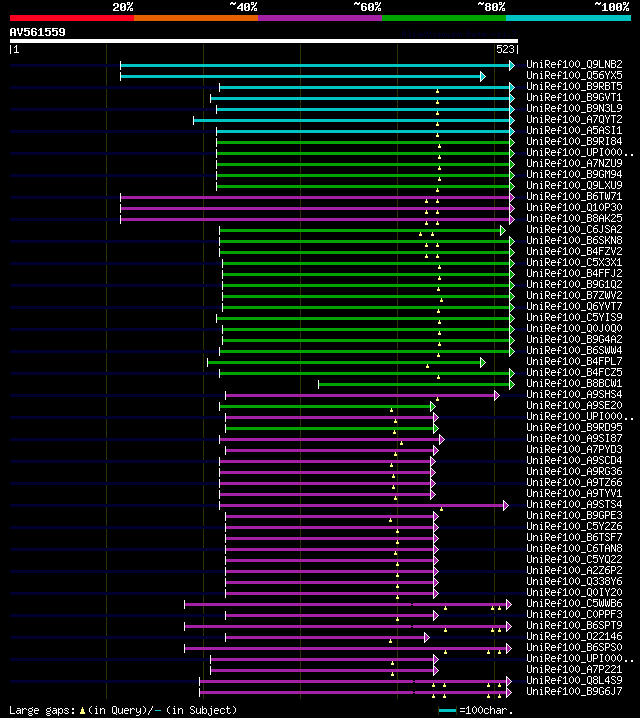Click the cyan alignment bar for Q56YX5

click(303, 76)
